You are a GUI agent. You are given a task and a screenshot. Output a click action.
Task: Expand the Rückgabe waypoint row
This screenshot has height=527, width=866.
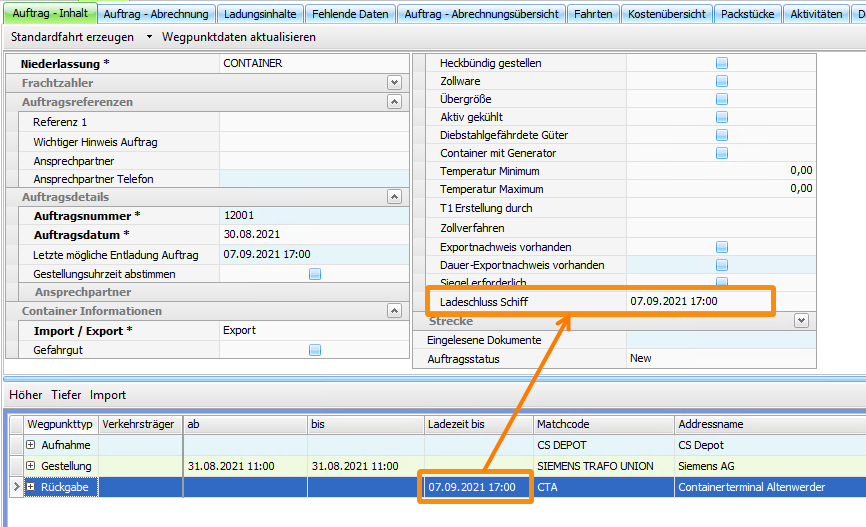pos(31,487)
